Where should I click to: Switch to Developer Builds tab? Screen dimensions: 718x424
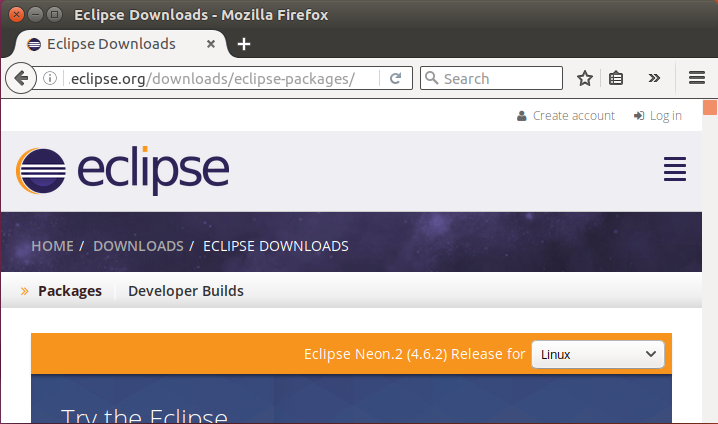pyautogui.click(x=186, y=291)
